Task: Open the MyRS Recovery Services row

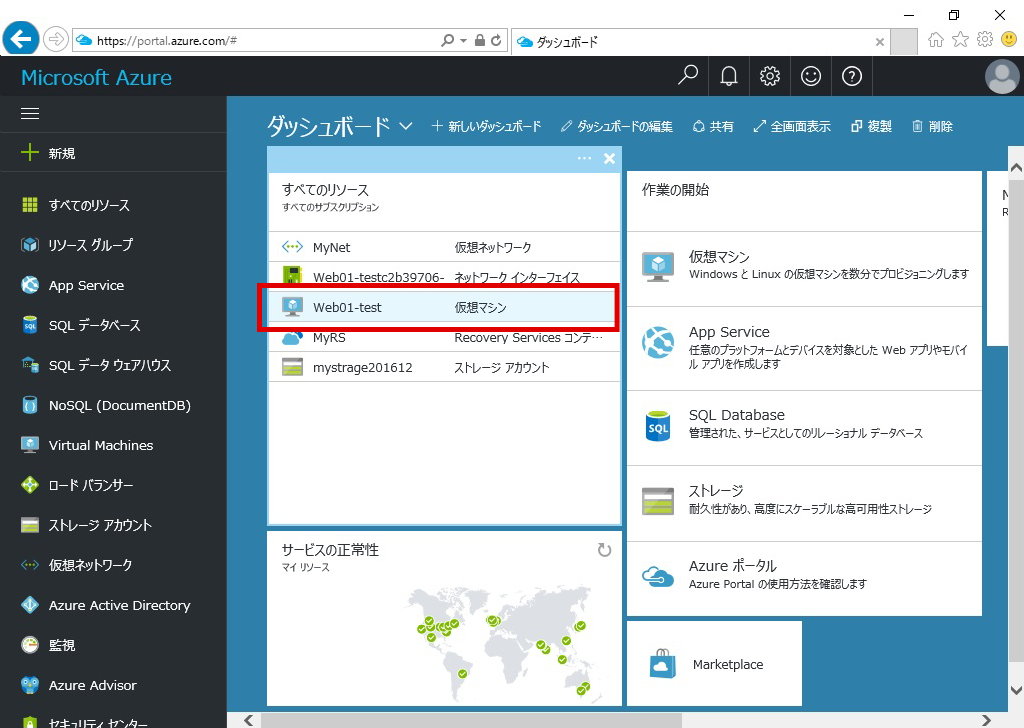Action: [444, 337]
